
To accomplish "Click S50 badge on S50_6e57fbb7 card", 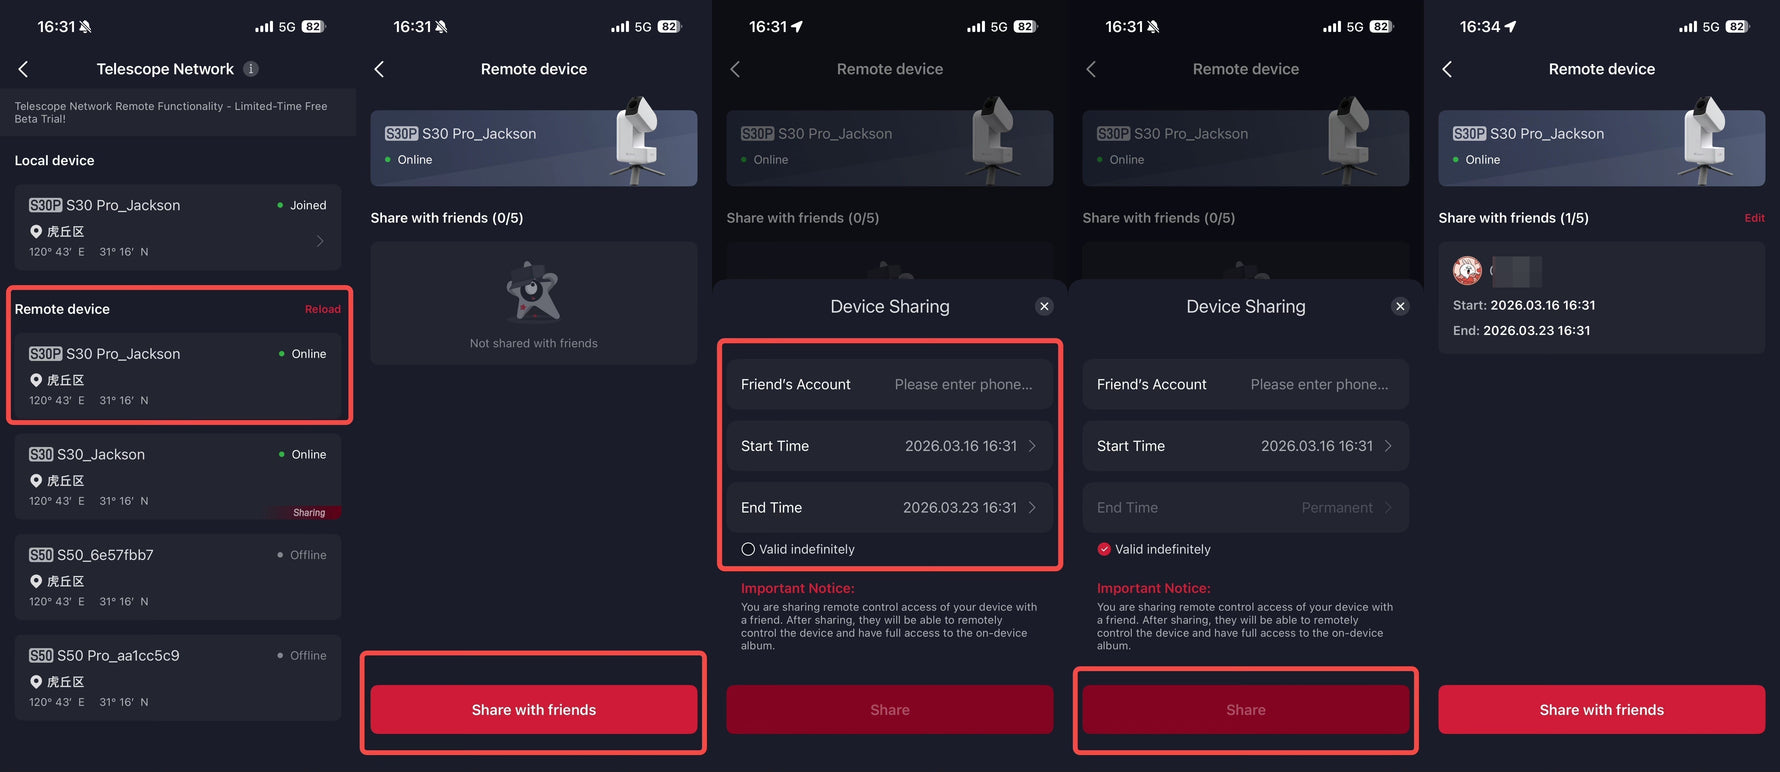I will tap(41, 555).
